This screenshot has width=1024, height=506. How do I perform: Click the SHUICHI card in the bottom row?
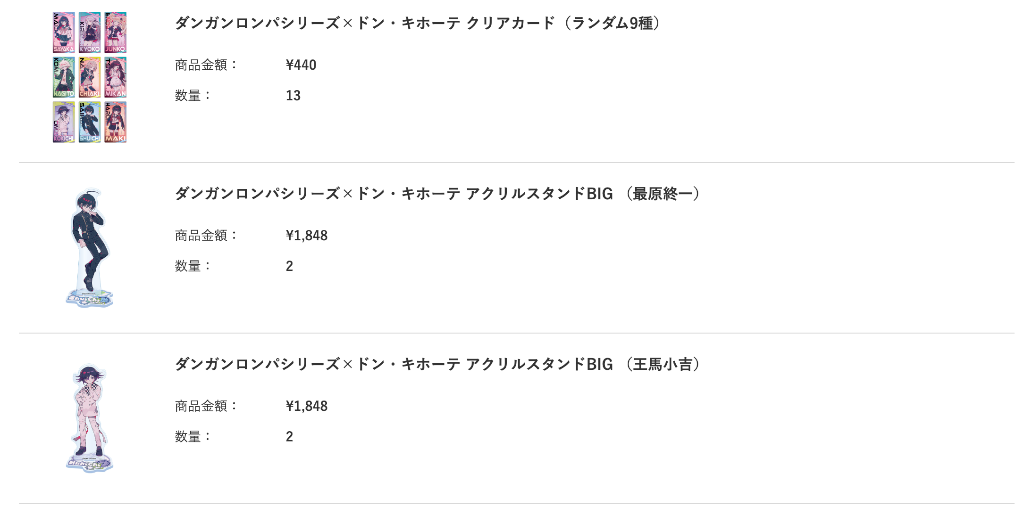(89, 122)
